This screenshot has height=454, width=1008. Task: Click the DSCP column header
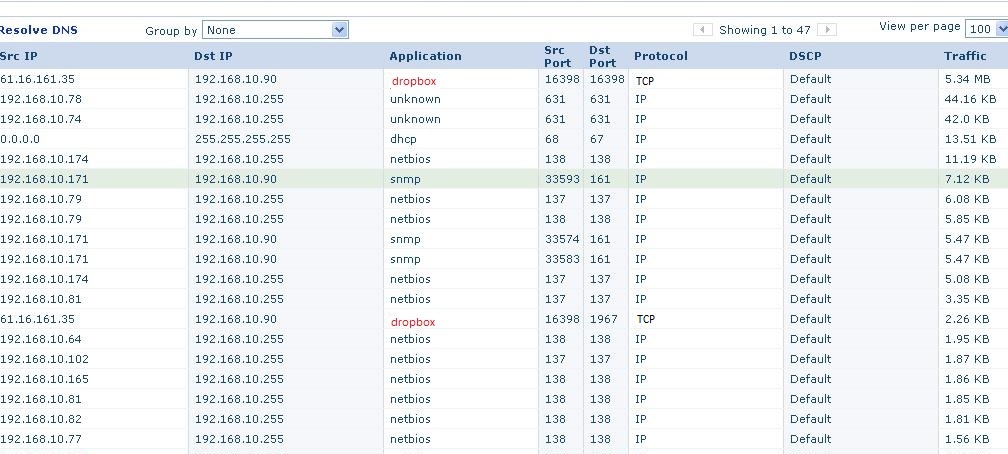click(x=806, y=56)
